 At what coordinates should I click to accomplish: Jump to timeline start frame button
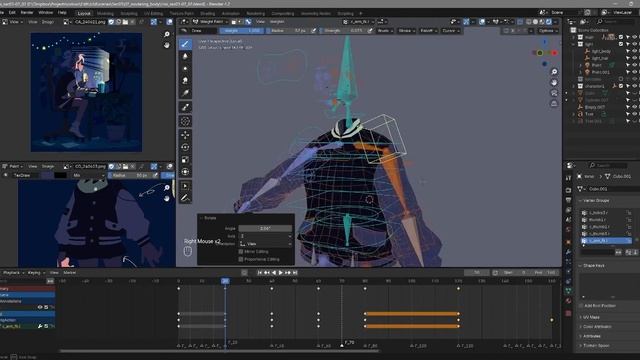[259, 273]
